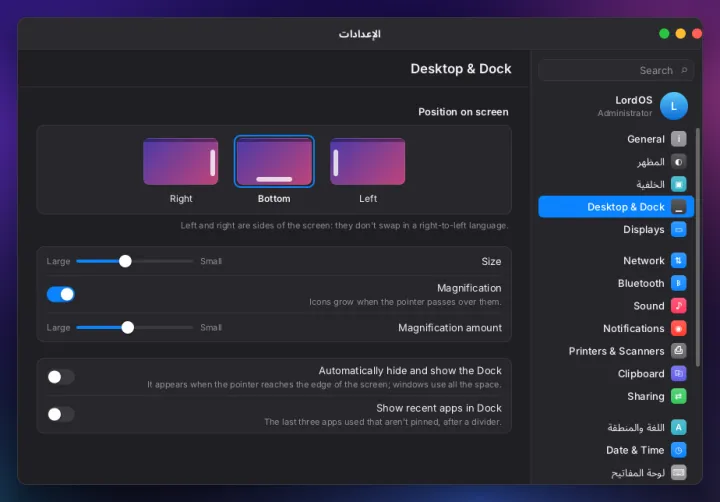
Task: Click the red close window button
Action: (x=697, y=34)
